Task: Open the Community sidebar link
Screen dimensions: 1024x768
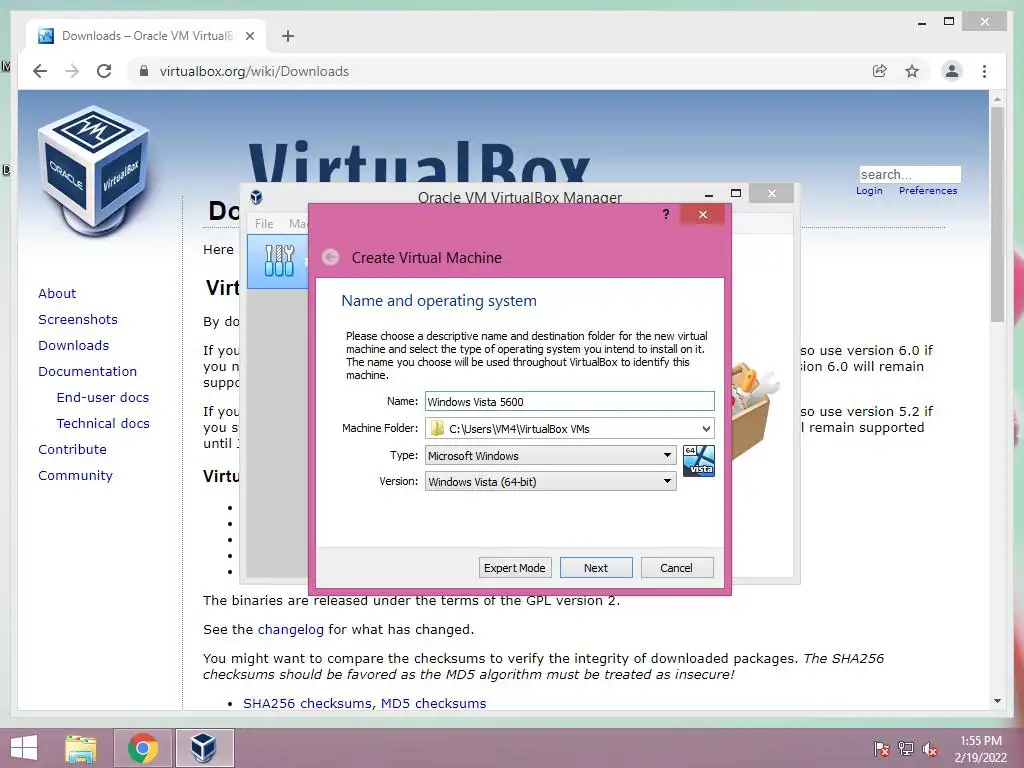Action: (x=75, y=475)
